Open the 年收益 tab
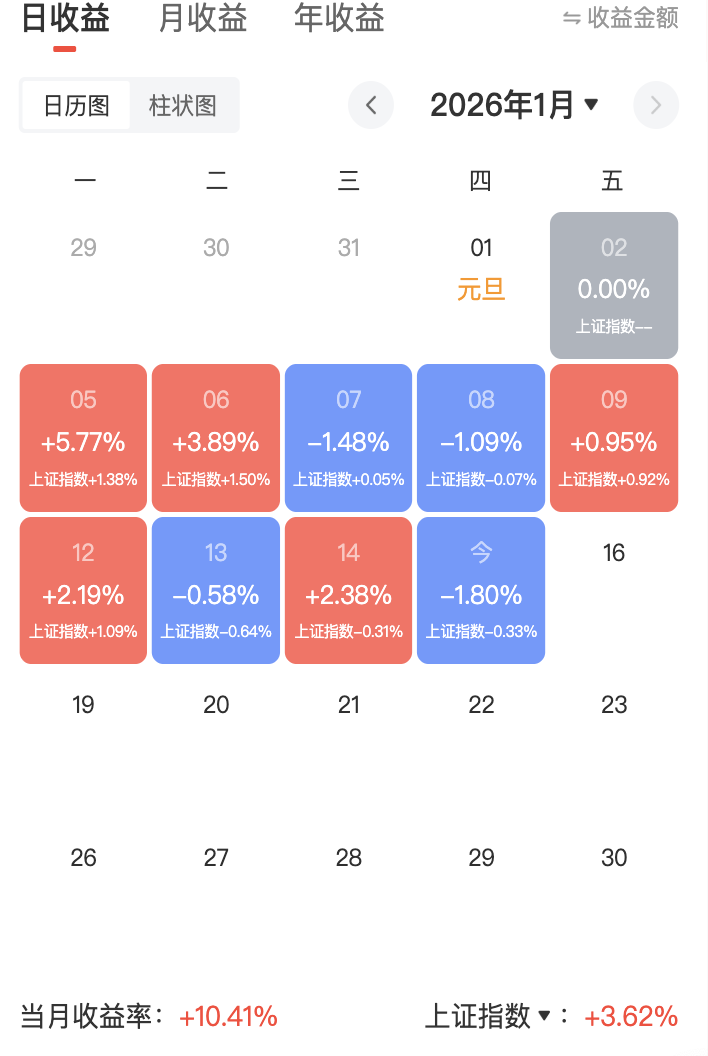The width and height of the screenshot is (708, 1056). (x=339, y=18)
